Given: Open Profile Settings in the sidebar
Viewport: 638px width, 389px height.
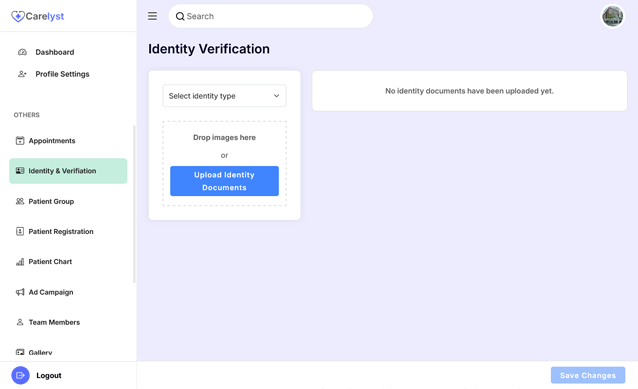Looking at the screenshot, I should pos(62,74).
